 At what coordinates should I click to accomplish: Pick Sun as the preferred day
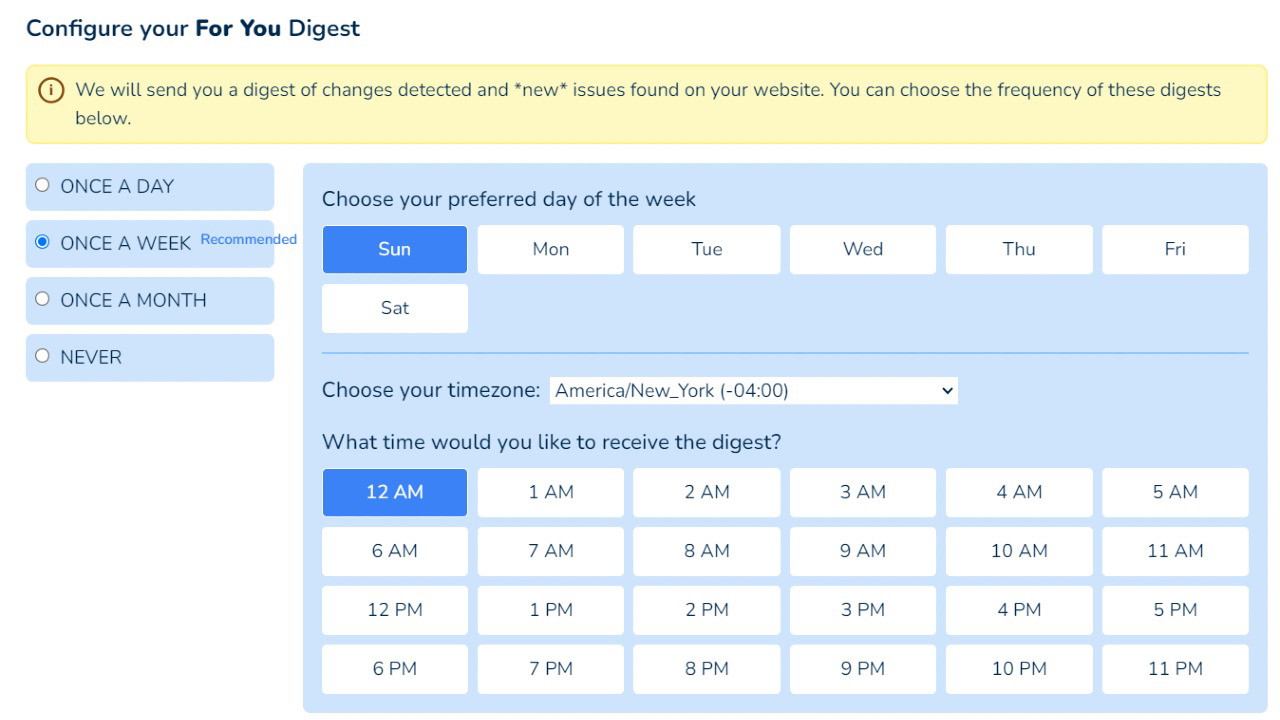(394, 250)
